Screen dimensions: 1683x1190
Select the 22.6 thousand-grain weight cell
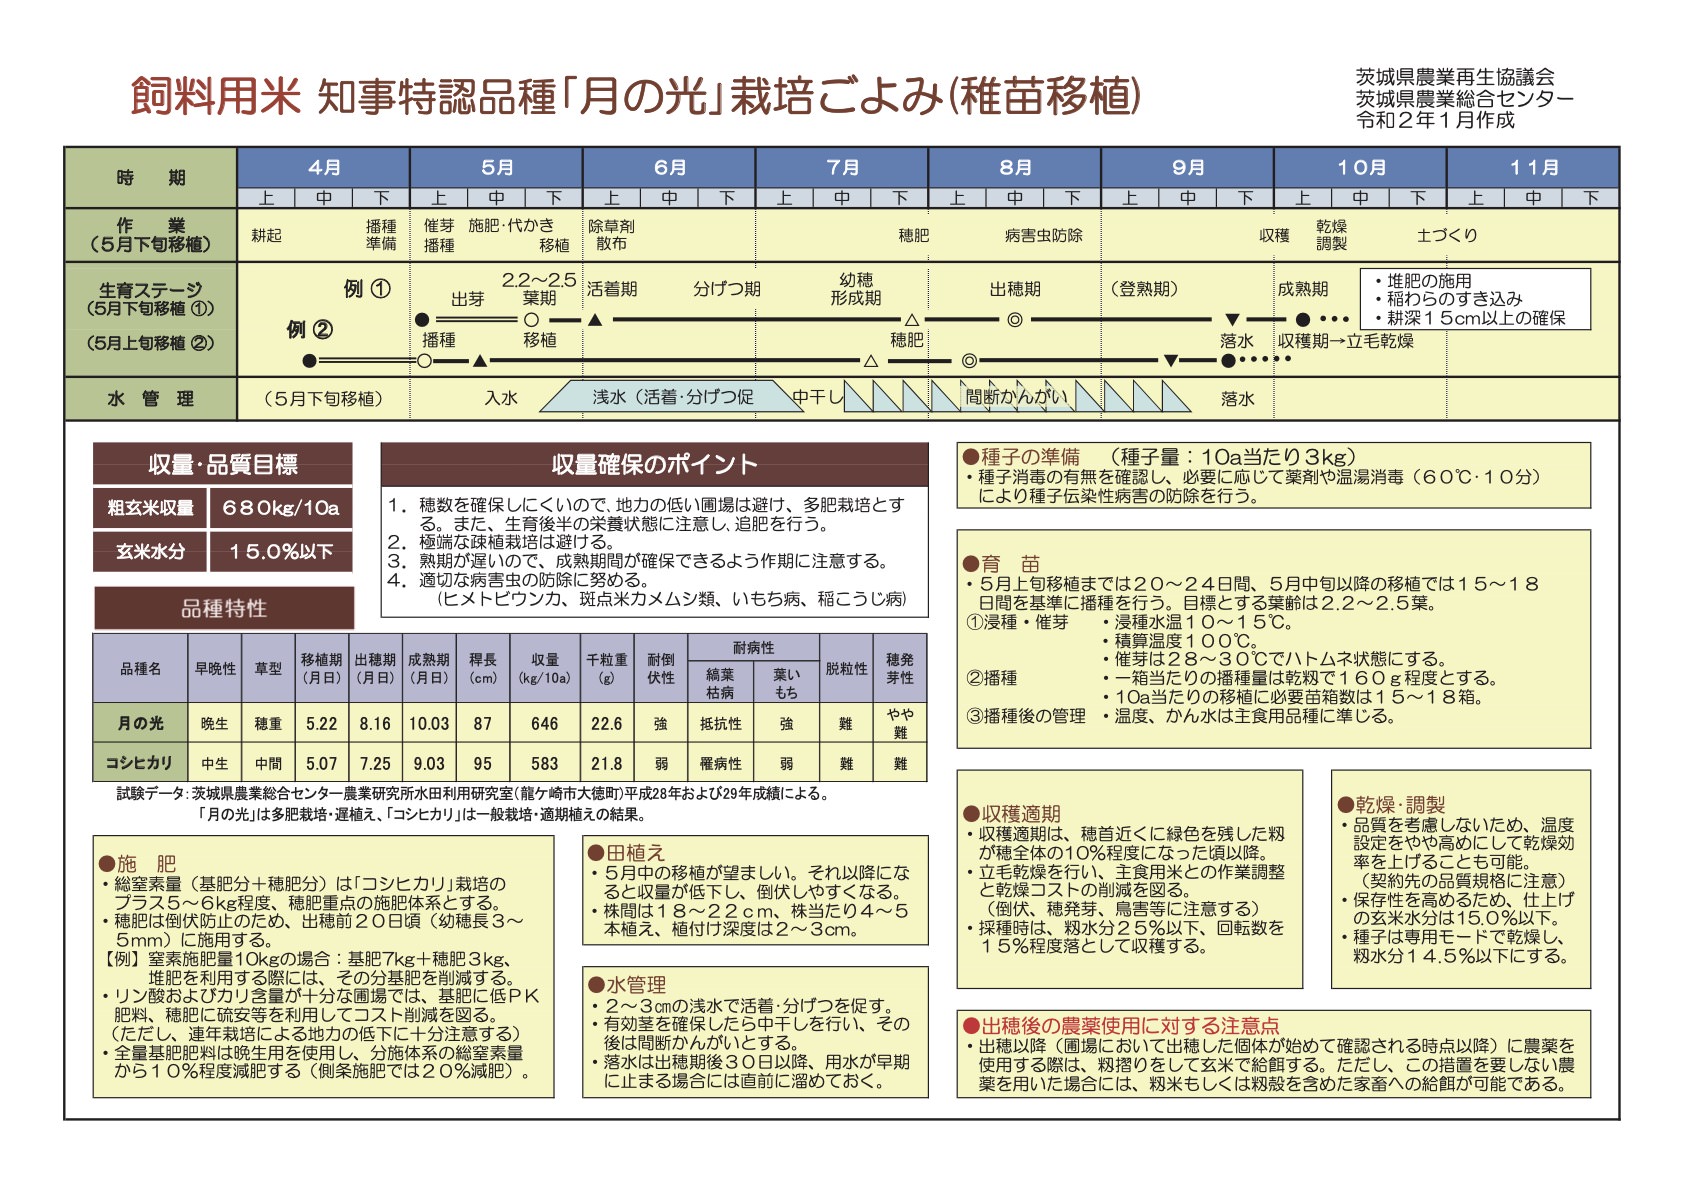pyautogui.click(x=607, y=723)
